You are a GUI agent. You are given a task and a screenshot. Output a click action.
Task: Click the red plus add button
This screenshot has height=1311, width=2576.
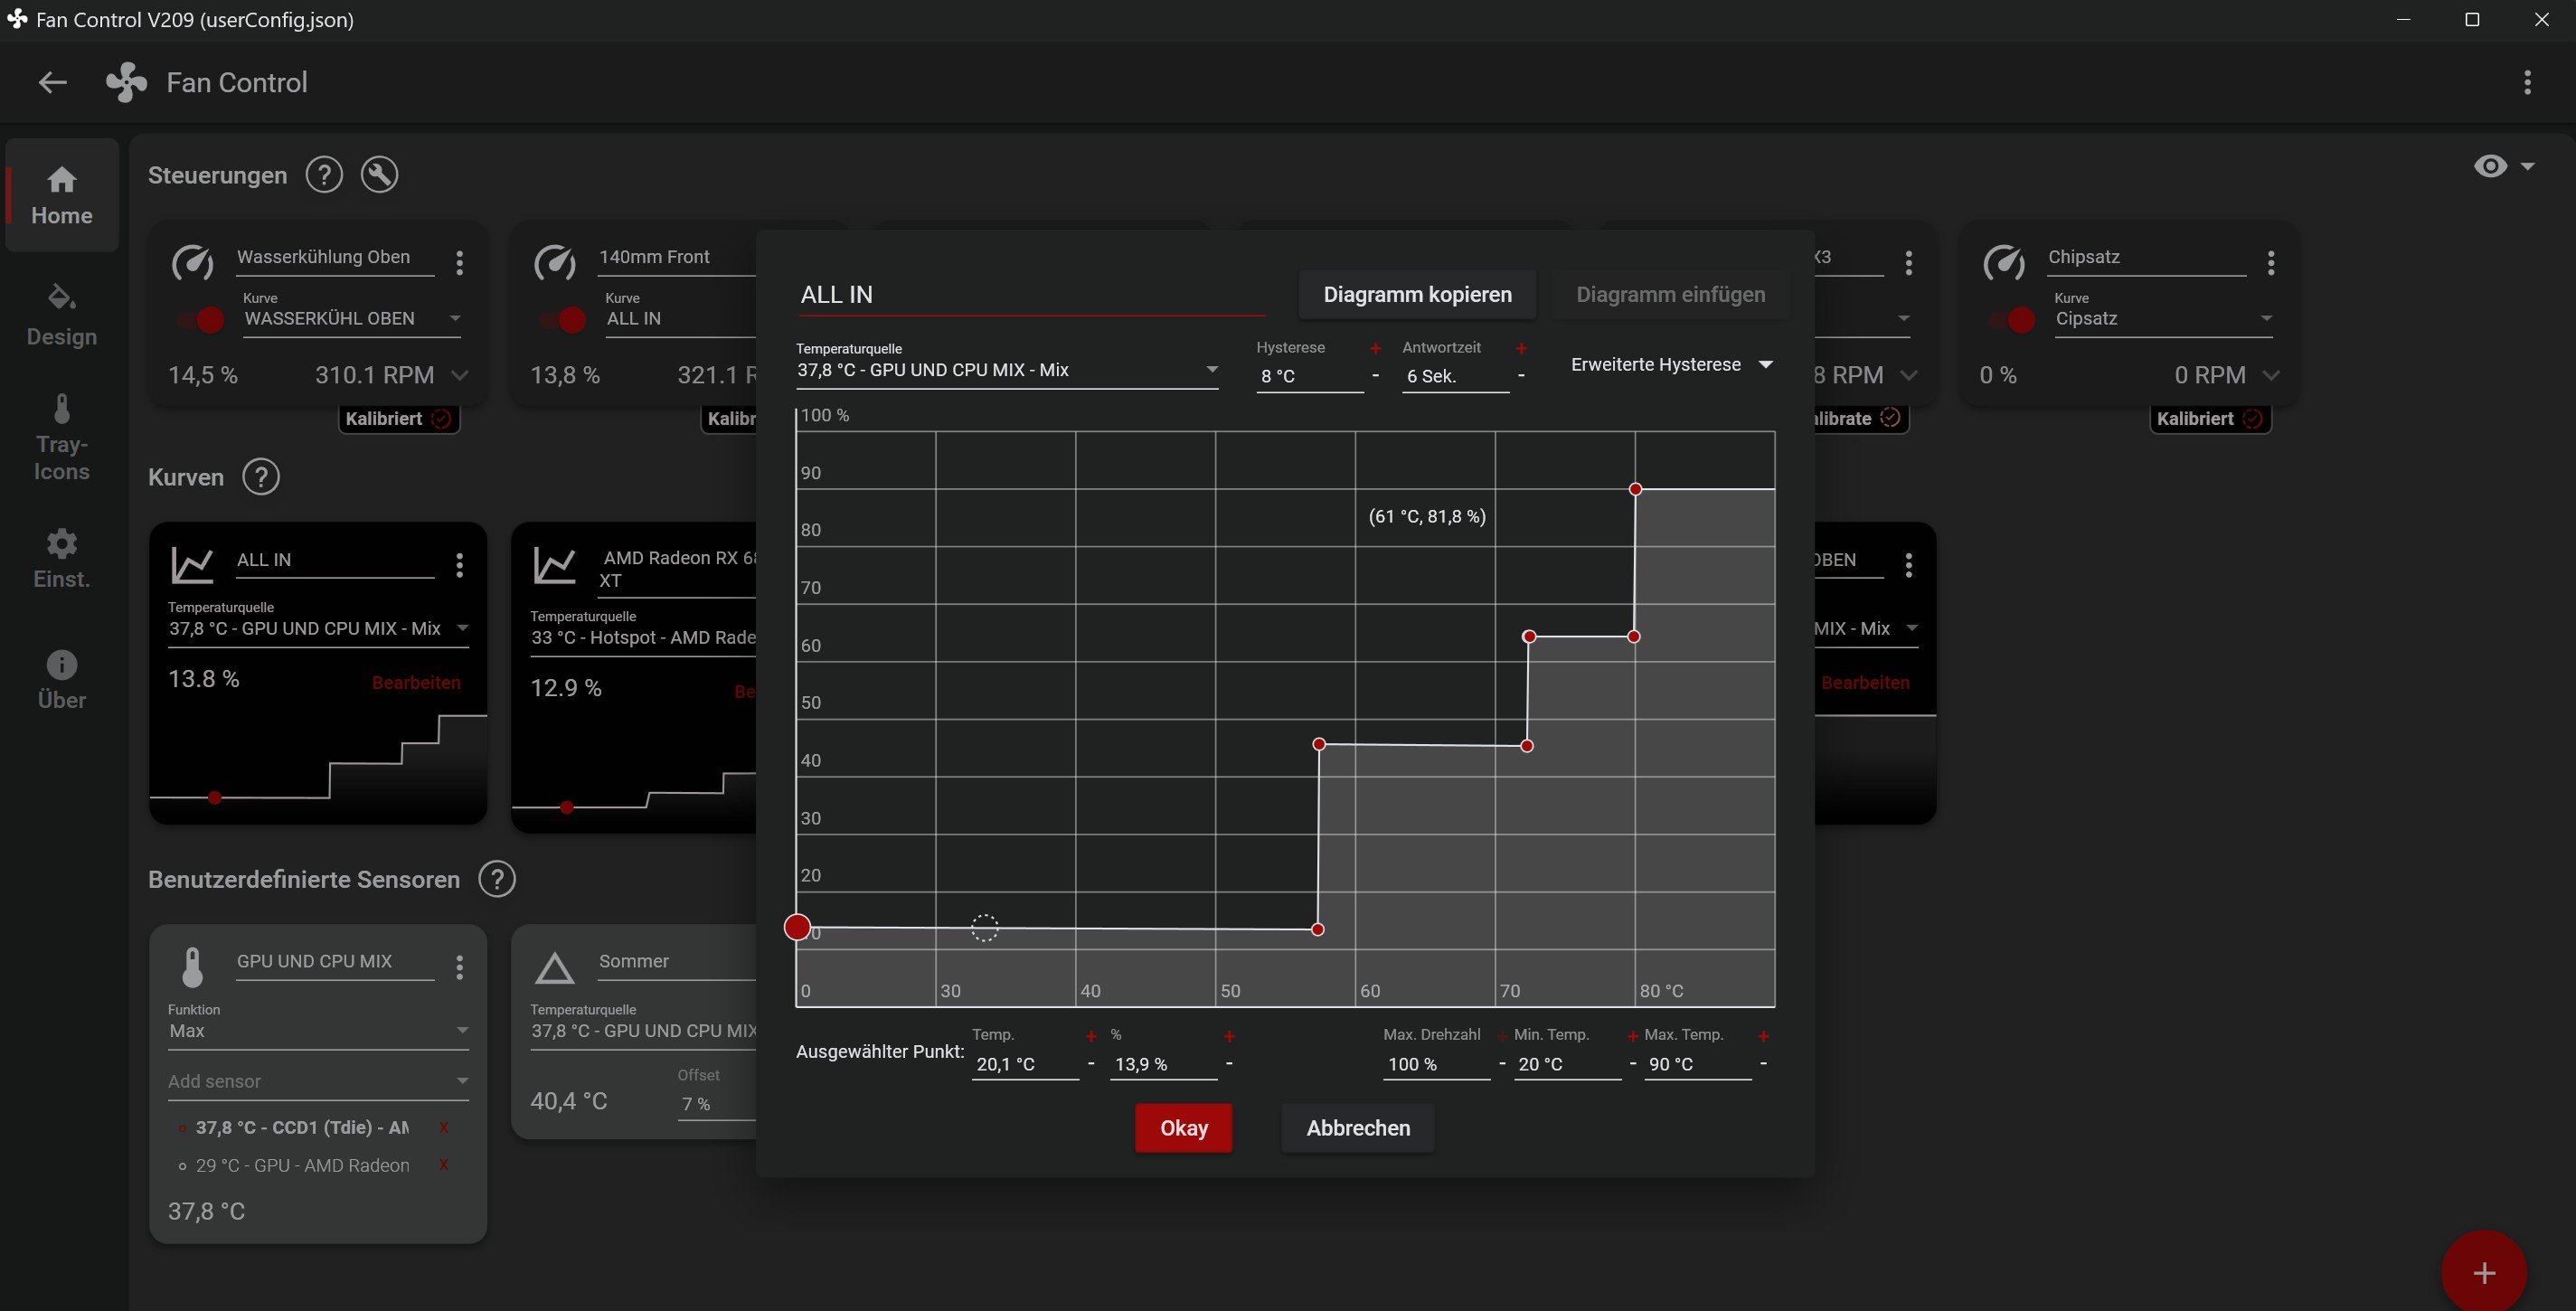click(2484, 1272)
